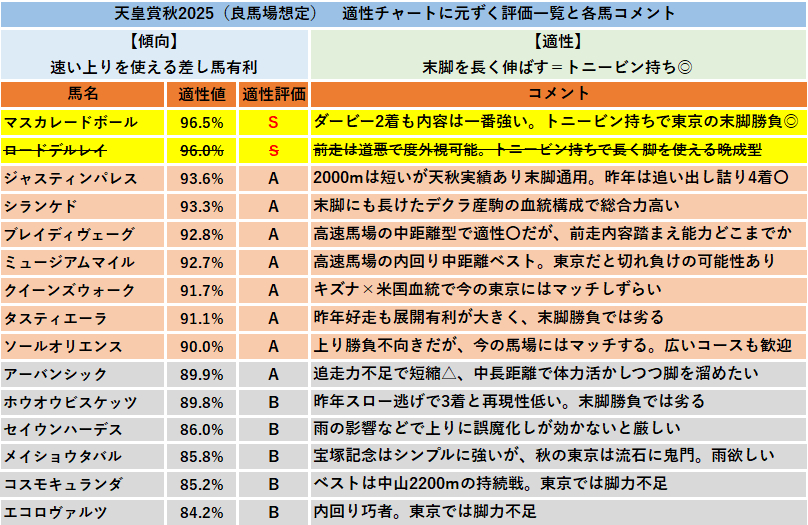Click the 93.3% value for シランケド
The height and width of the screenshot is (525, 808).
click(201, 206)
